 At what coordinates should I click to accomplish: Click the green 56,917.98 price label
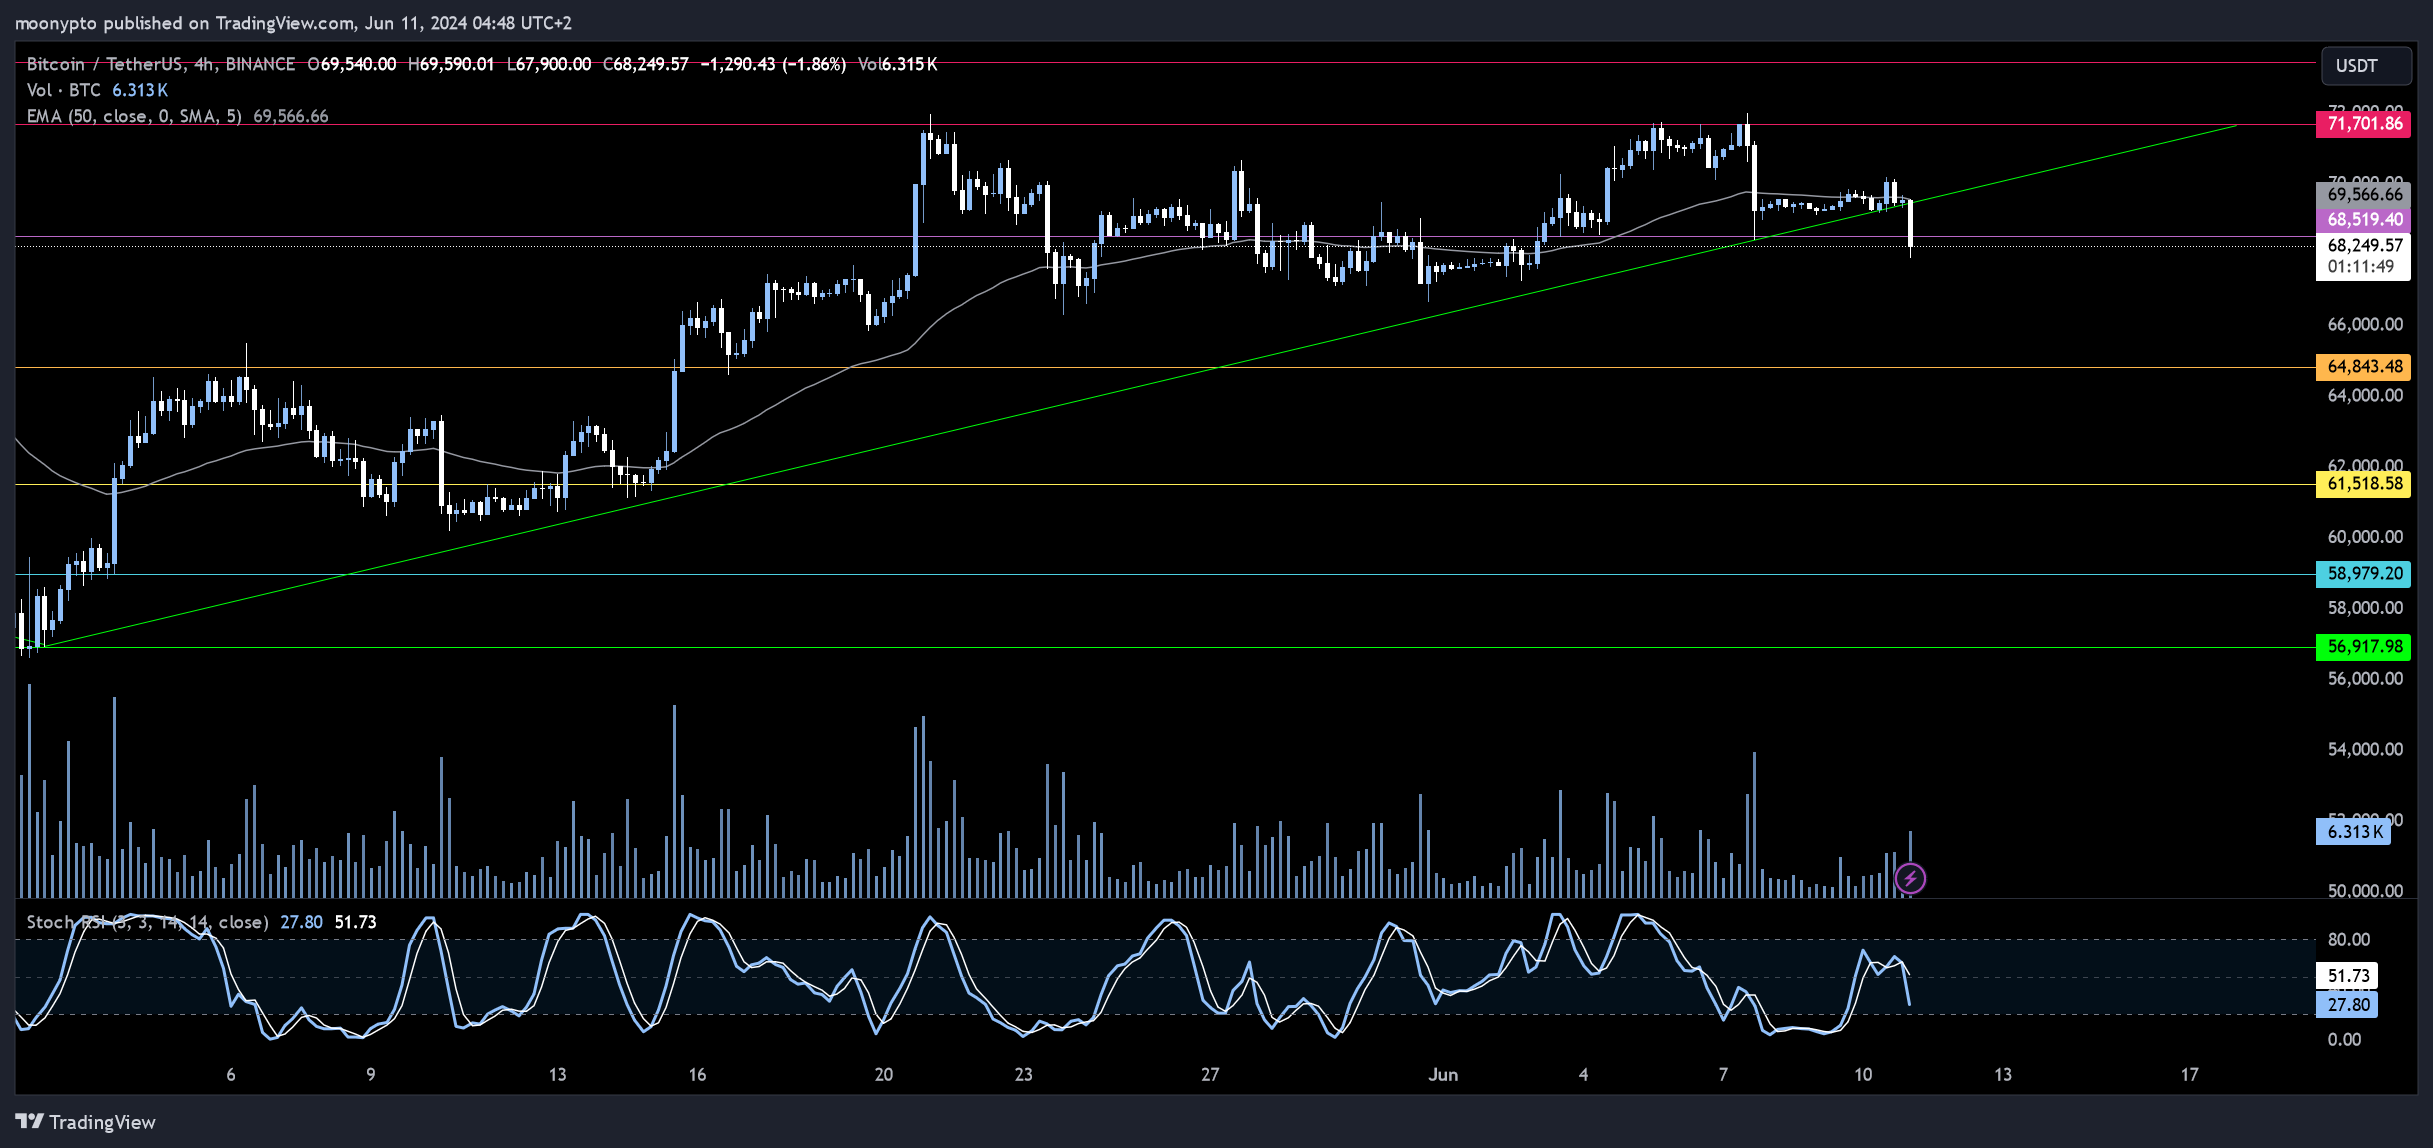tap(2364, 647)
